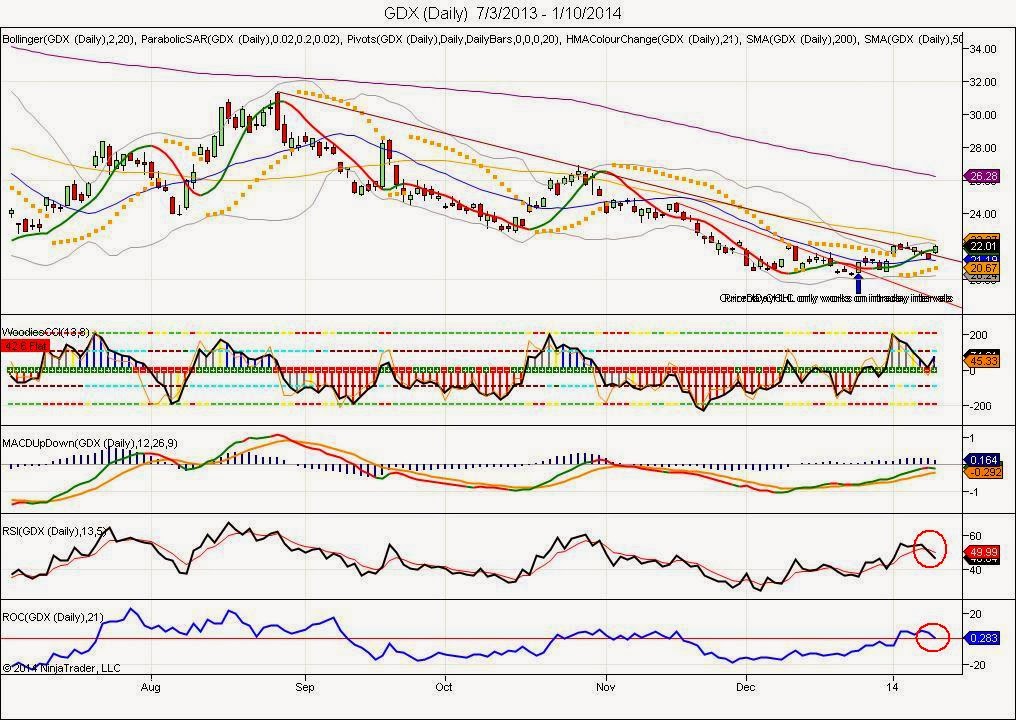
Task: Click the 28.00 price axis label
Action: [x=982, y=148]
